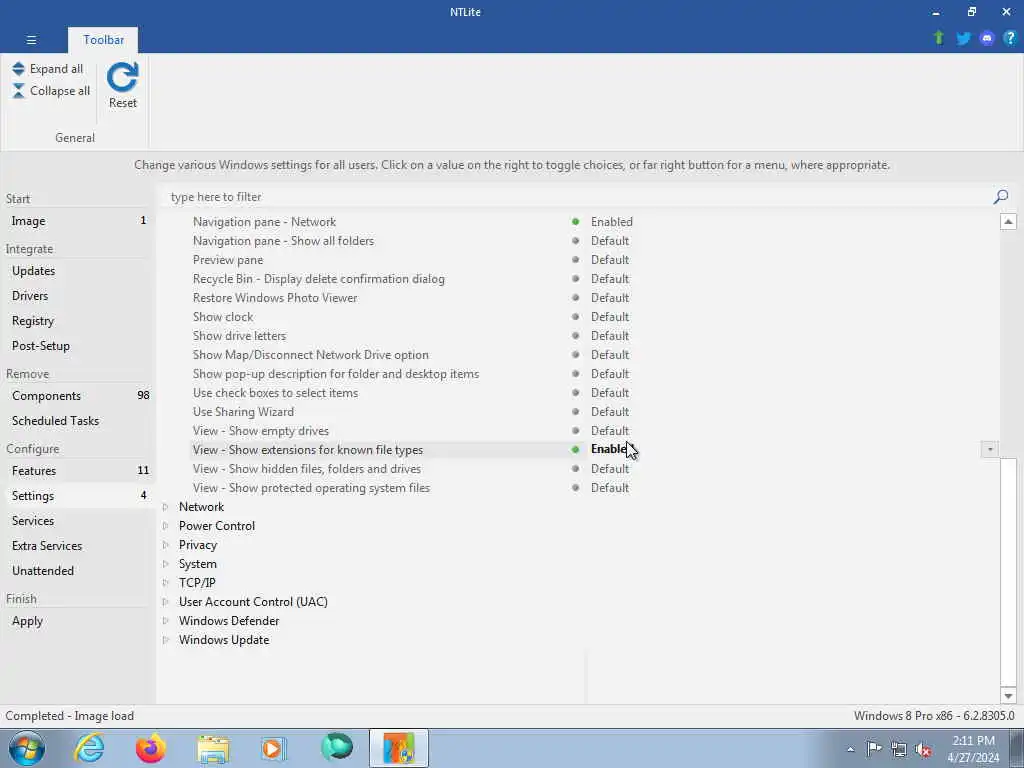Open the hamburger menu icon
The width and height of the screenshot is (1024, 768).
(31, 40)
